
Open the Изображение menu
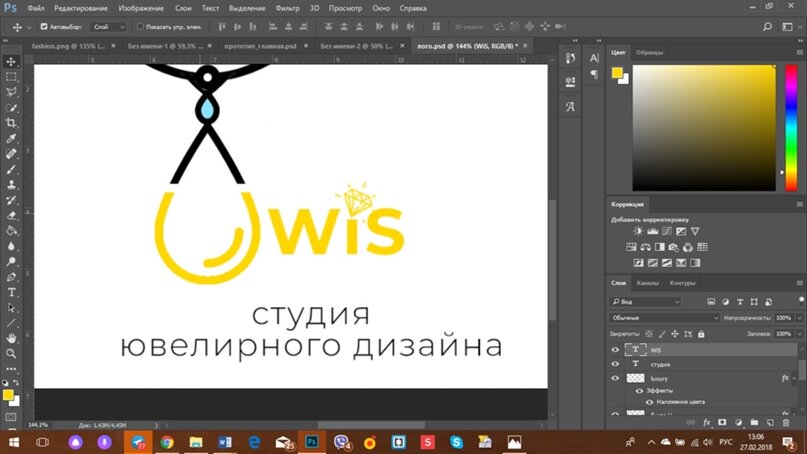141,8
